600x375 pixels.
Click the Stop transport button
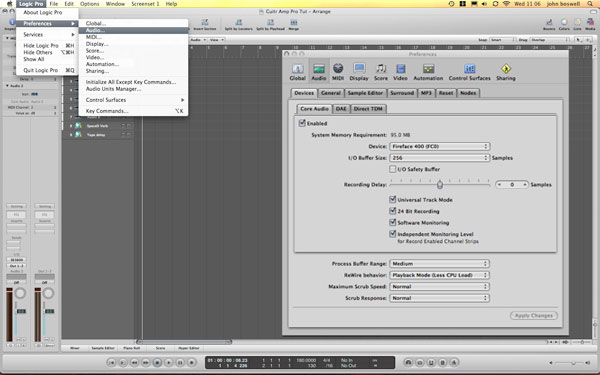[157, 362]
